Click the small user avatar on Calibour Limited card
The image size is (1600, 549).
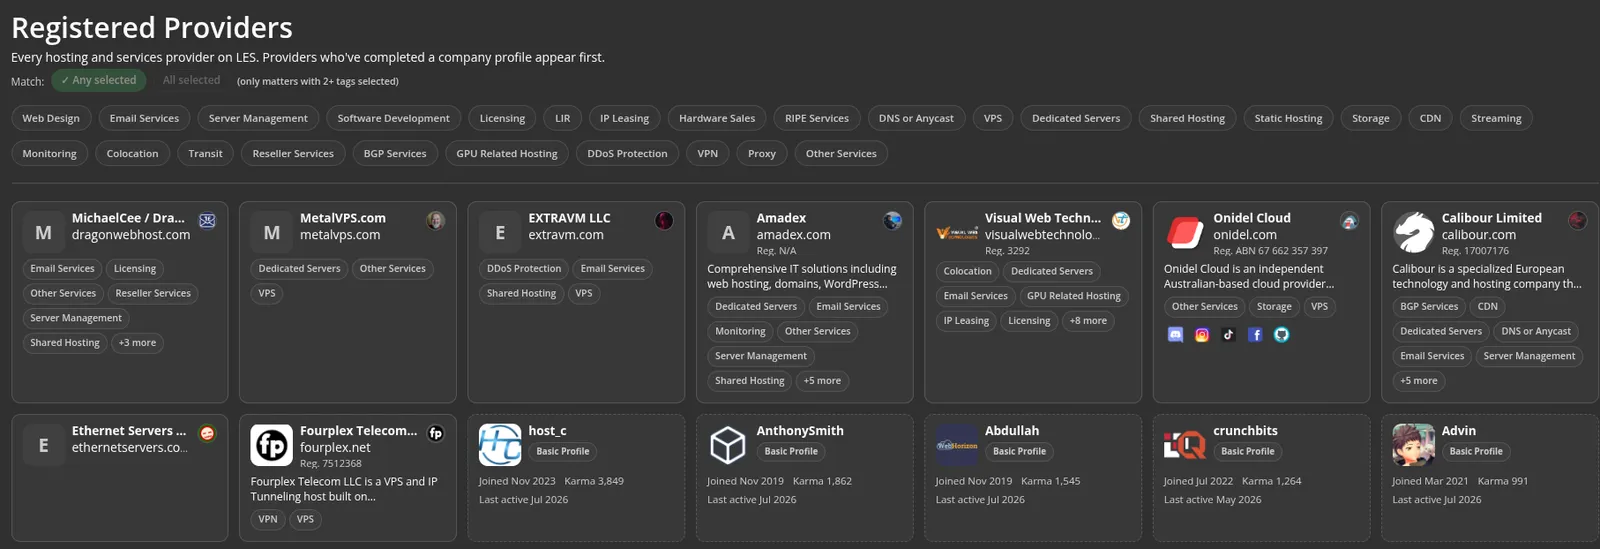(1578, 221)
